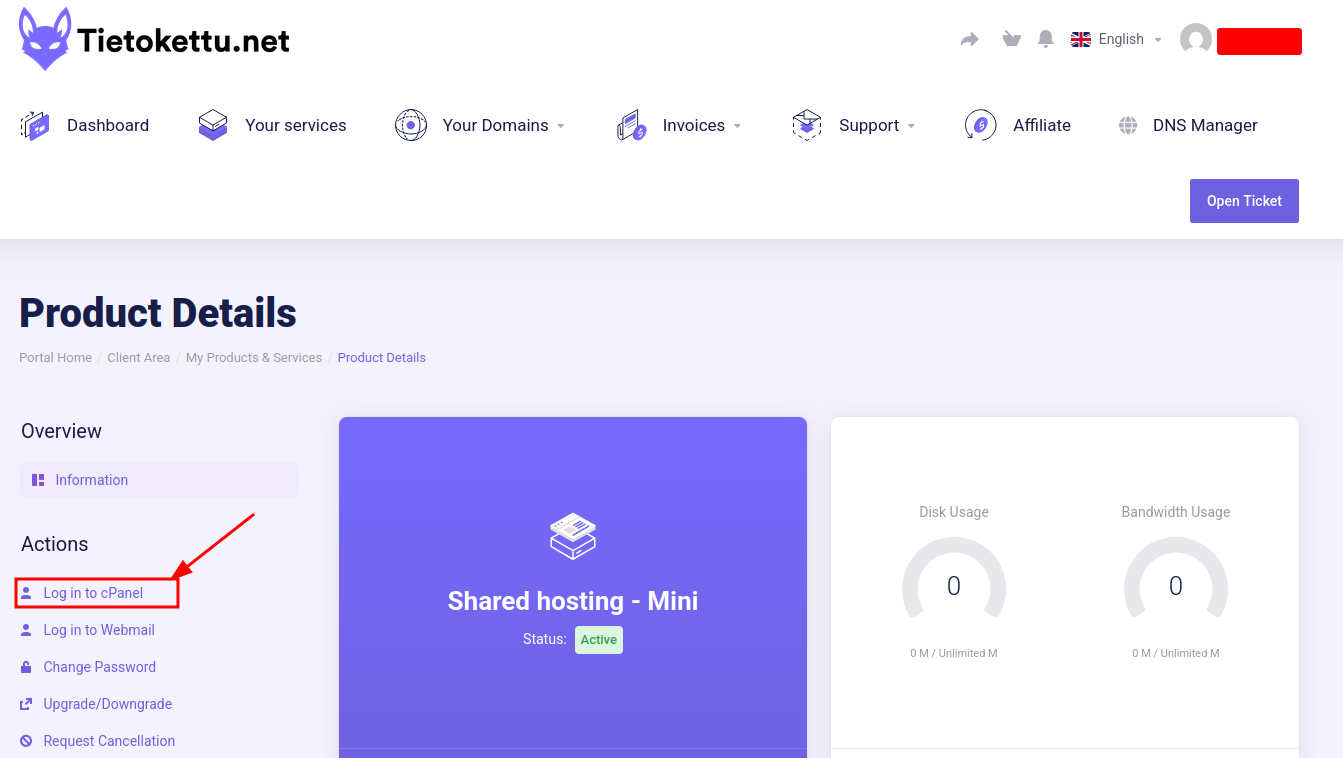This screenshot has height=758, width=1343.
Task: Expand the English language dropdown
Action: coord(1116,39)
